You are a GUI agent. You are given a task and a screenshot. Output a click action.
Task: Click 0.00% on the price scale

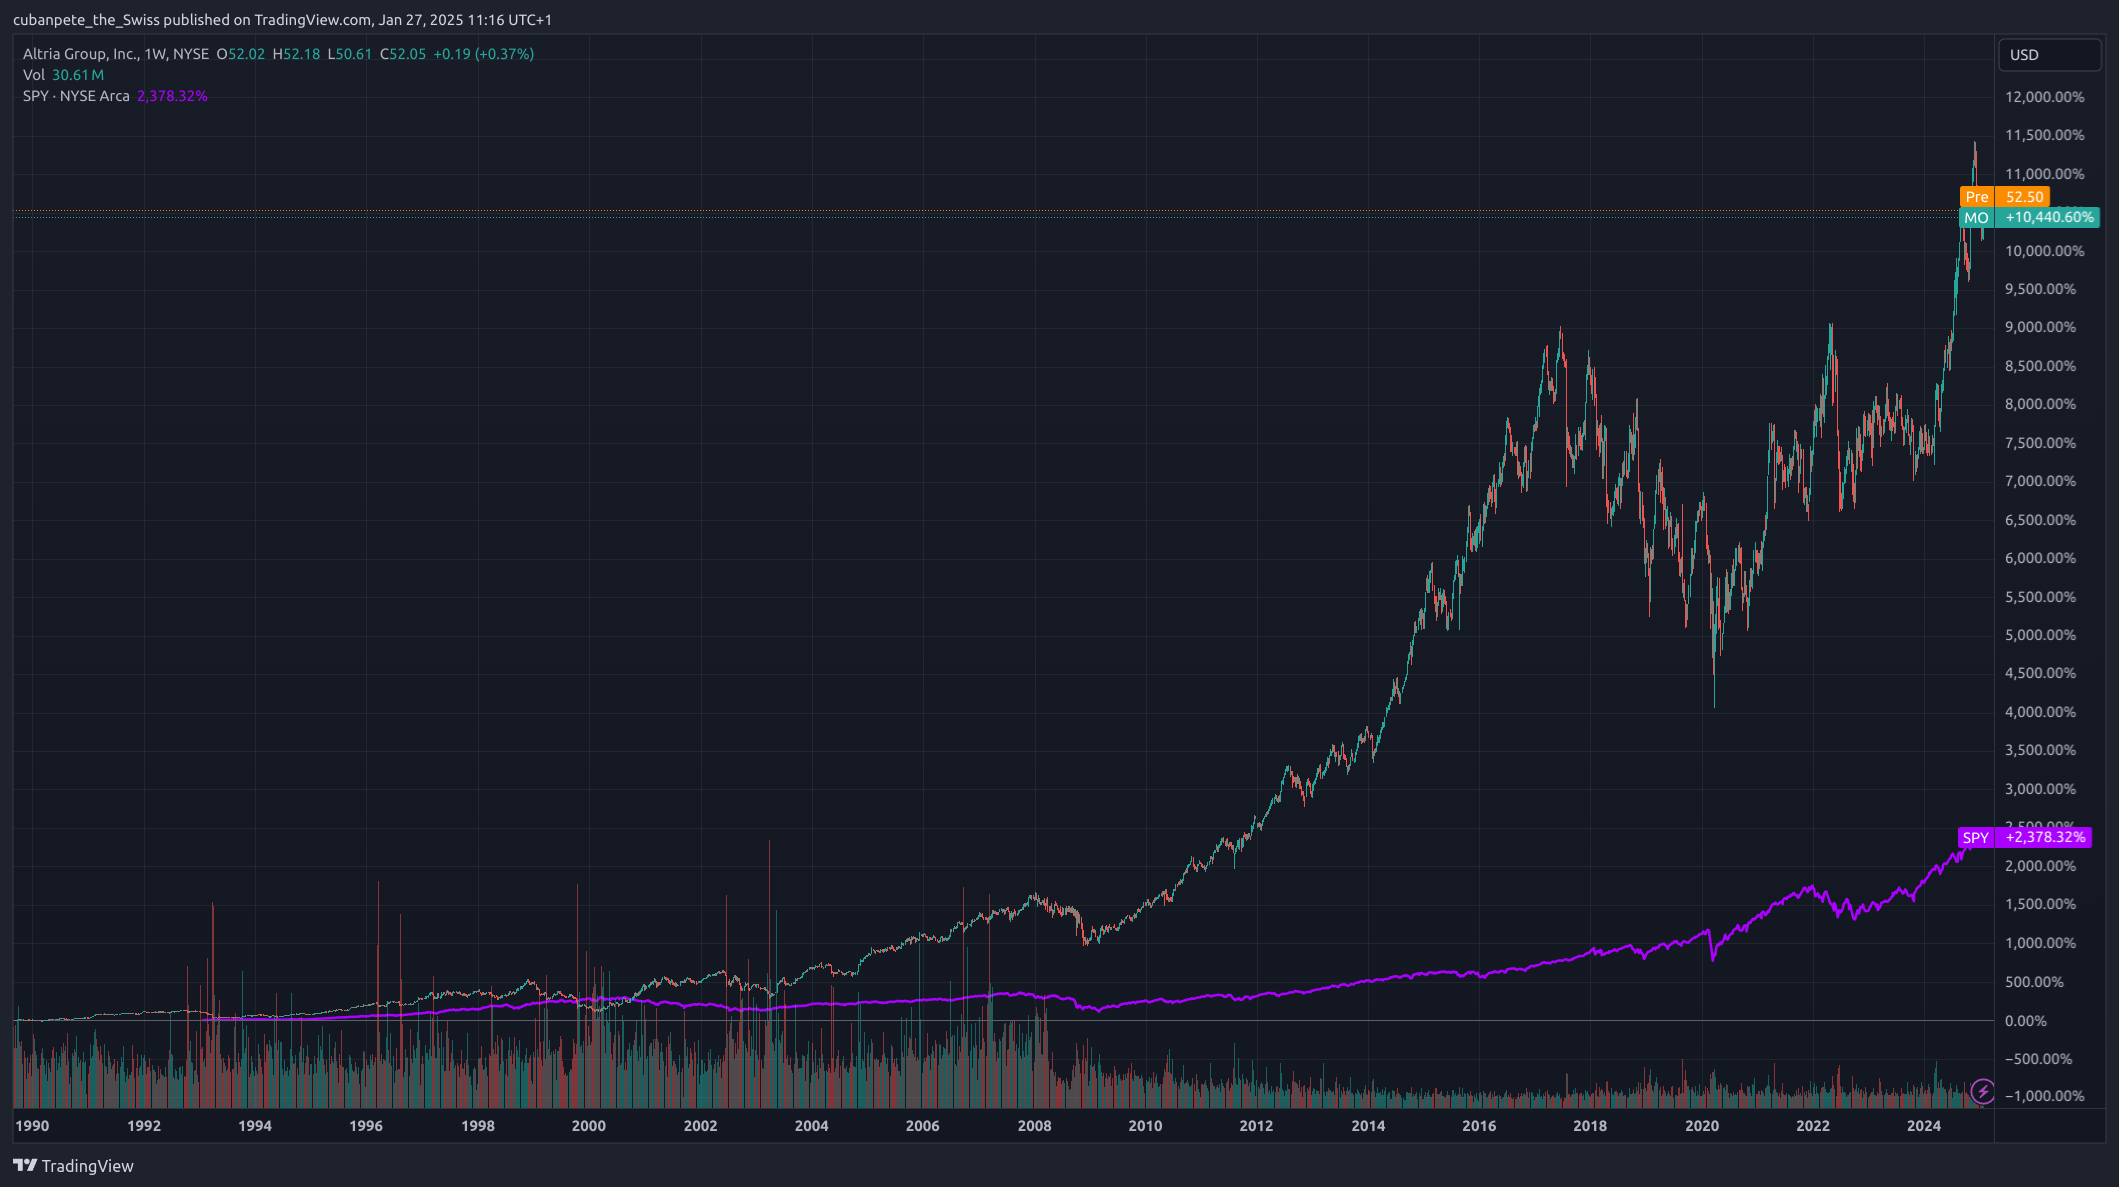(x=2026, y=1021)
